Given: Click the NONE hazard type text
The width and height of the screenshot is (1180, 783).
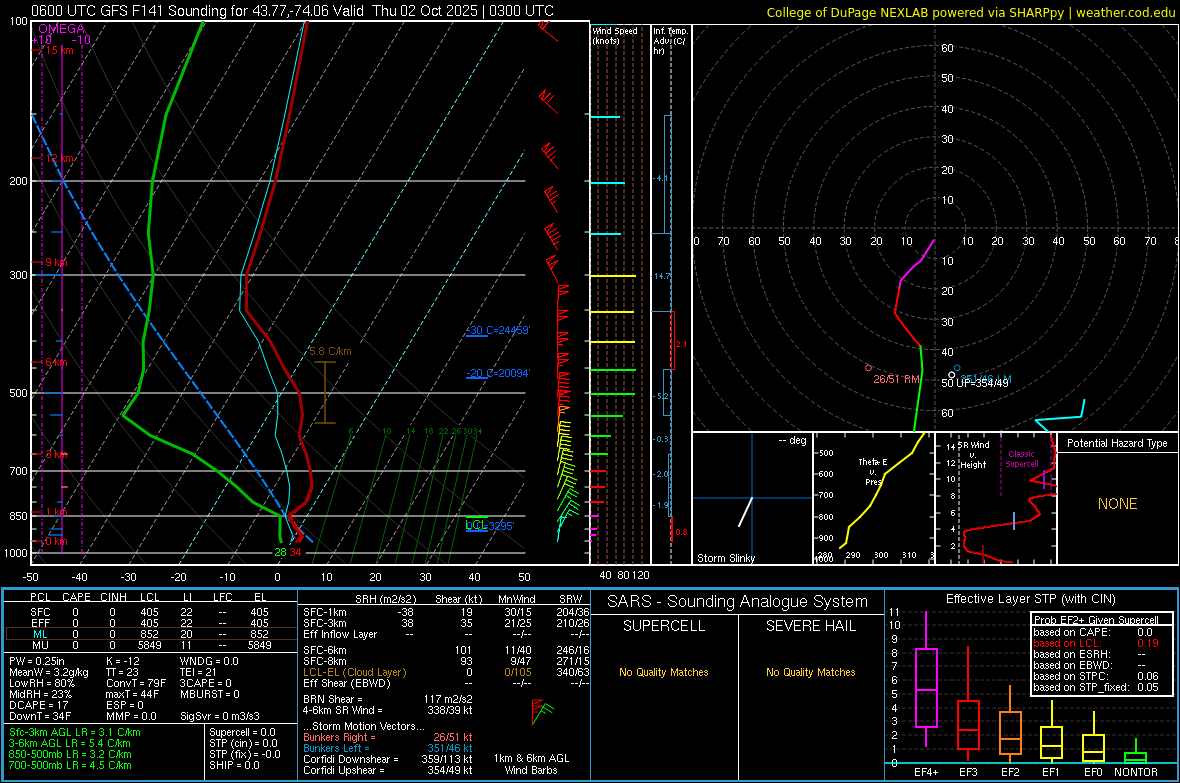Looking at the screenshot, I should [x=1118, y=504].
